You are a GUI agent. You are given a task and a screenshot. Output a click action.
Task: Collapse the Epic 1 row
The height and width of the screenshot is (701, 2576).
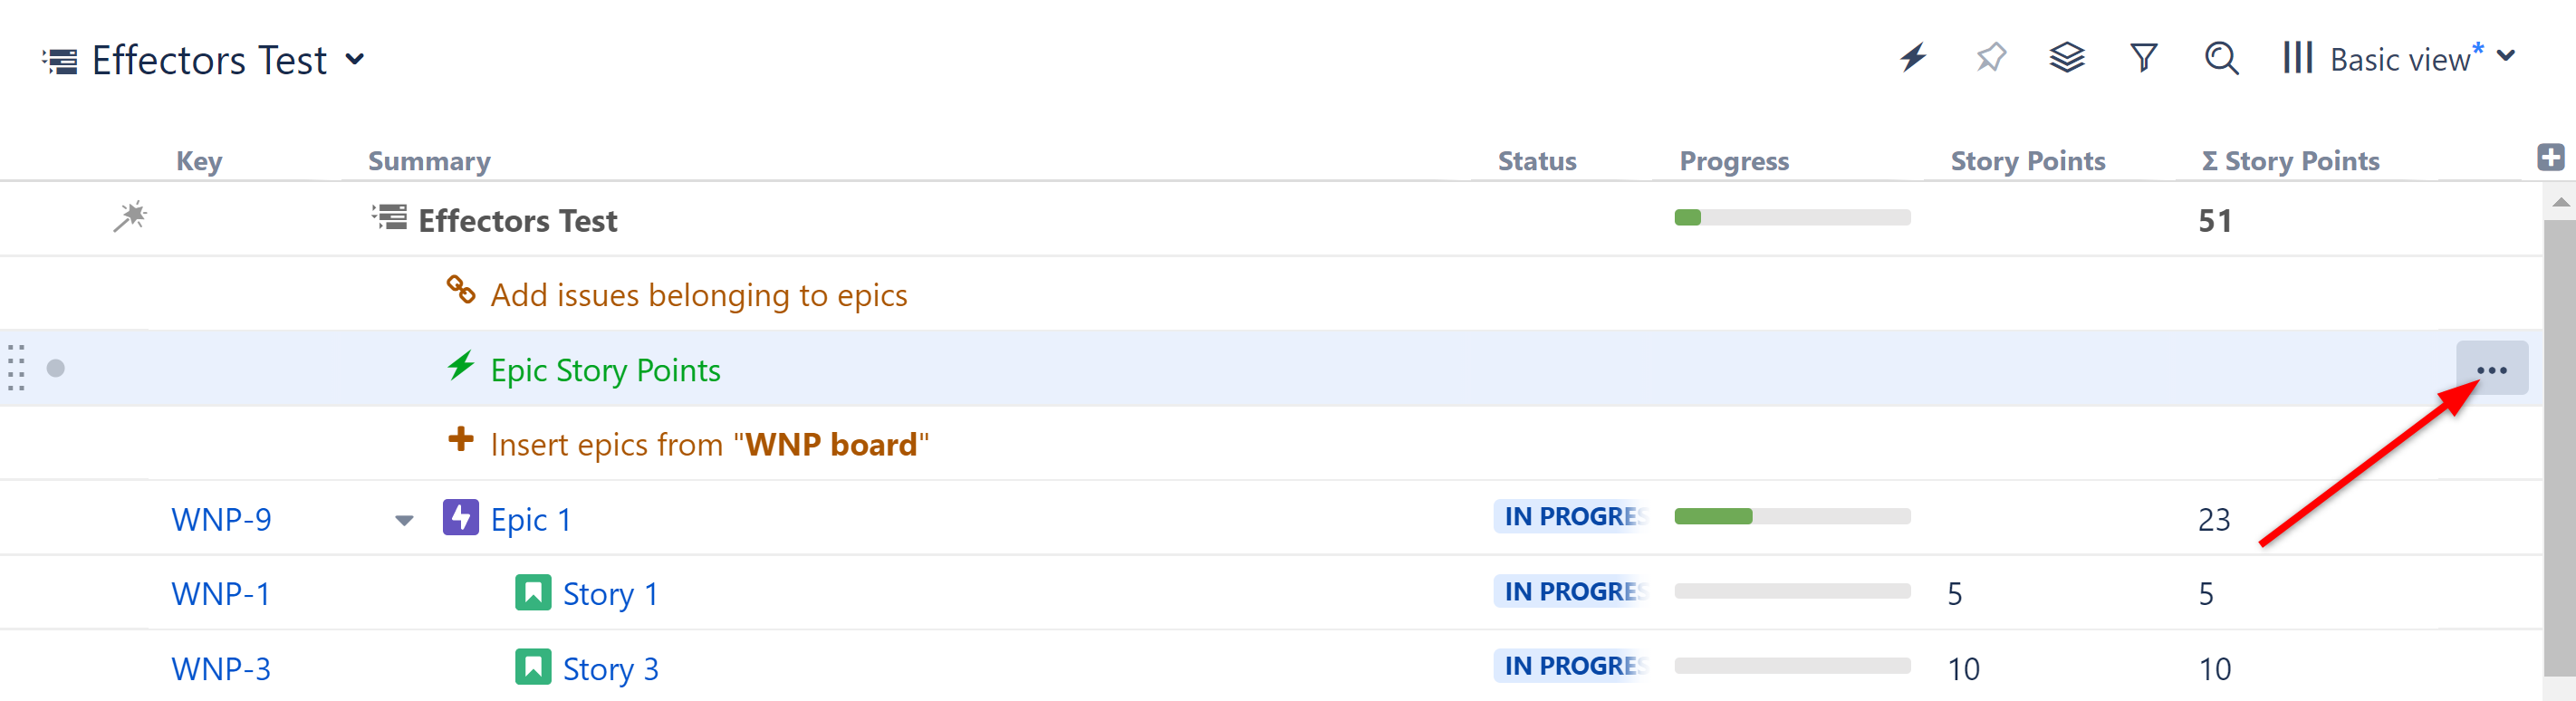[x=404, y=520]
